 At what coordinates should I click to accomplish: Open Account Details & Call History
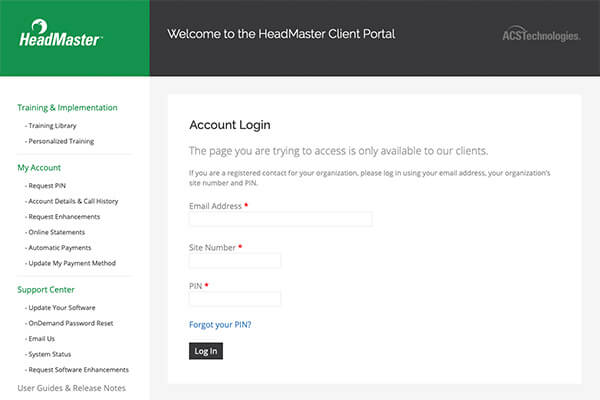pyautogui.click(x=73, y=201)
